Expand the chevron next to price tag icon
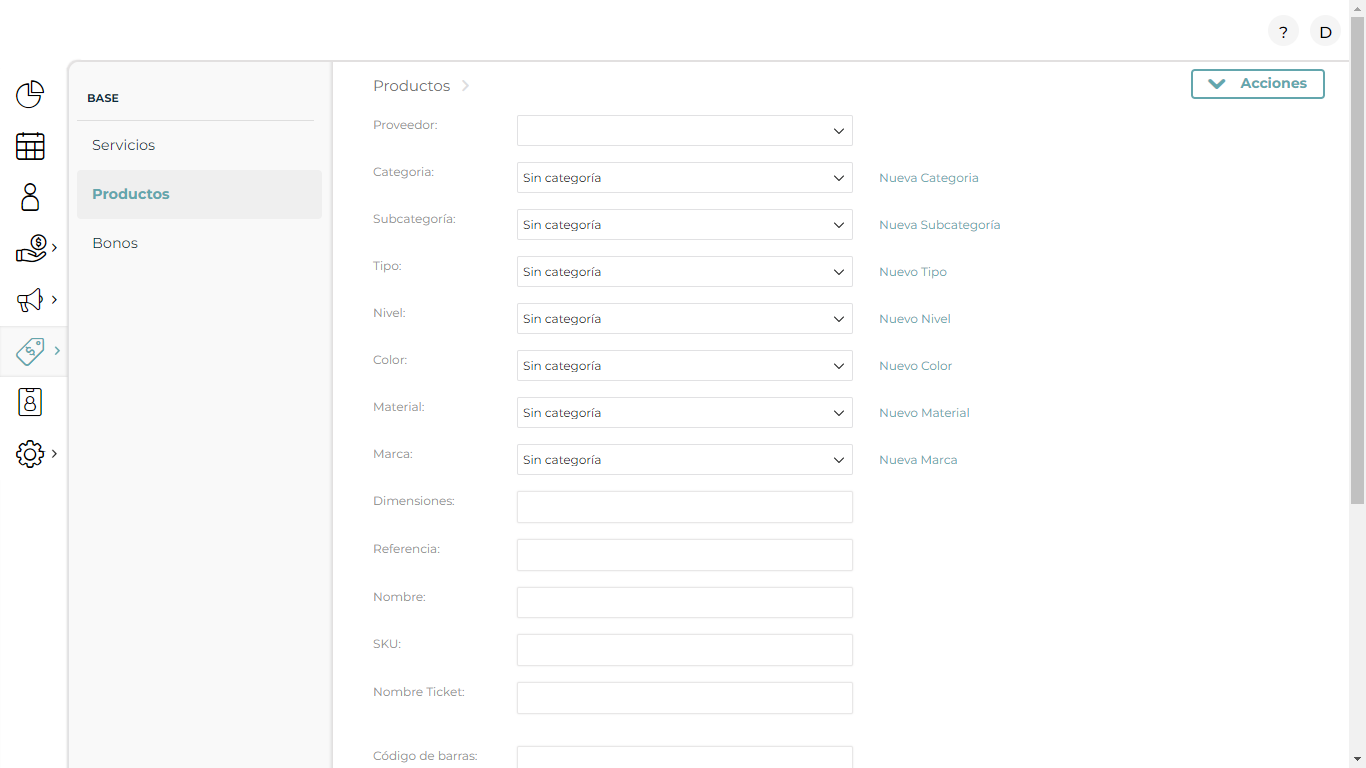The height and width of the screenshot is (768, 1366). click(x=57, y=351)
